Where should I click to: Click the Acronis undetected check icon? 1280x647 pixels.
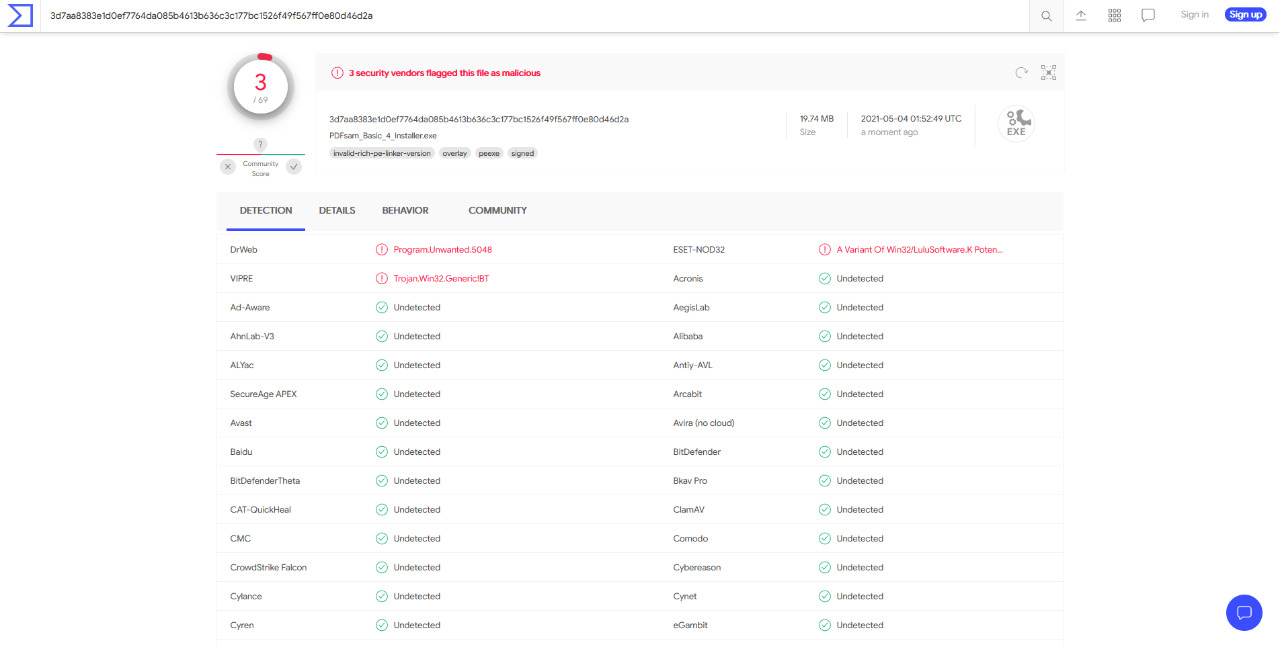[x=825, y=279]
